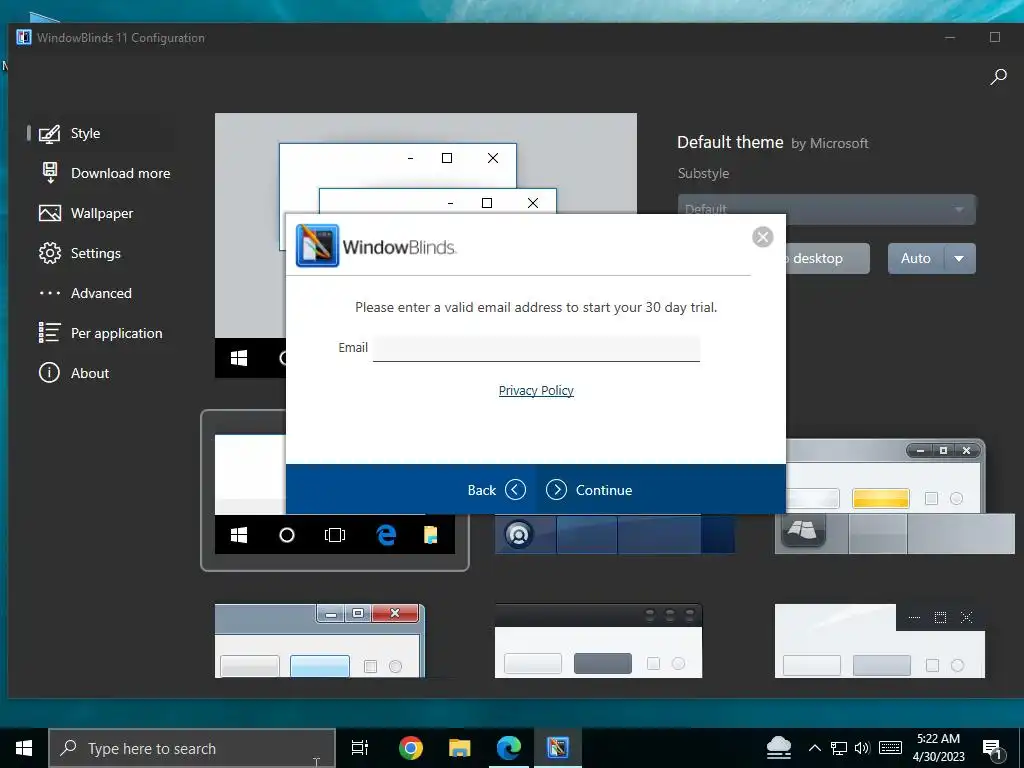Open the volume speaker tray icon
Image resolution: width=1024 pixels, height=768 pixels.
click(x=862, y=748)
